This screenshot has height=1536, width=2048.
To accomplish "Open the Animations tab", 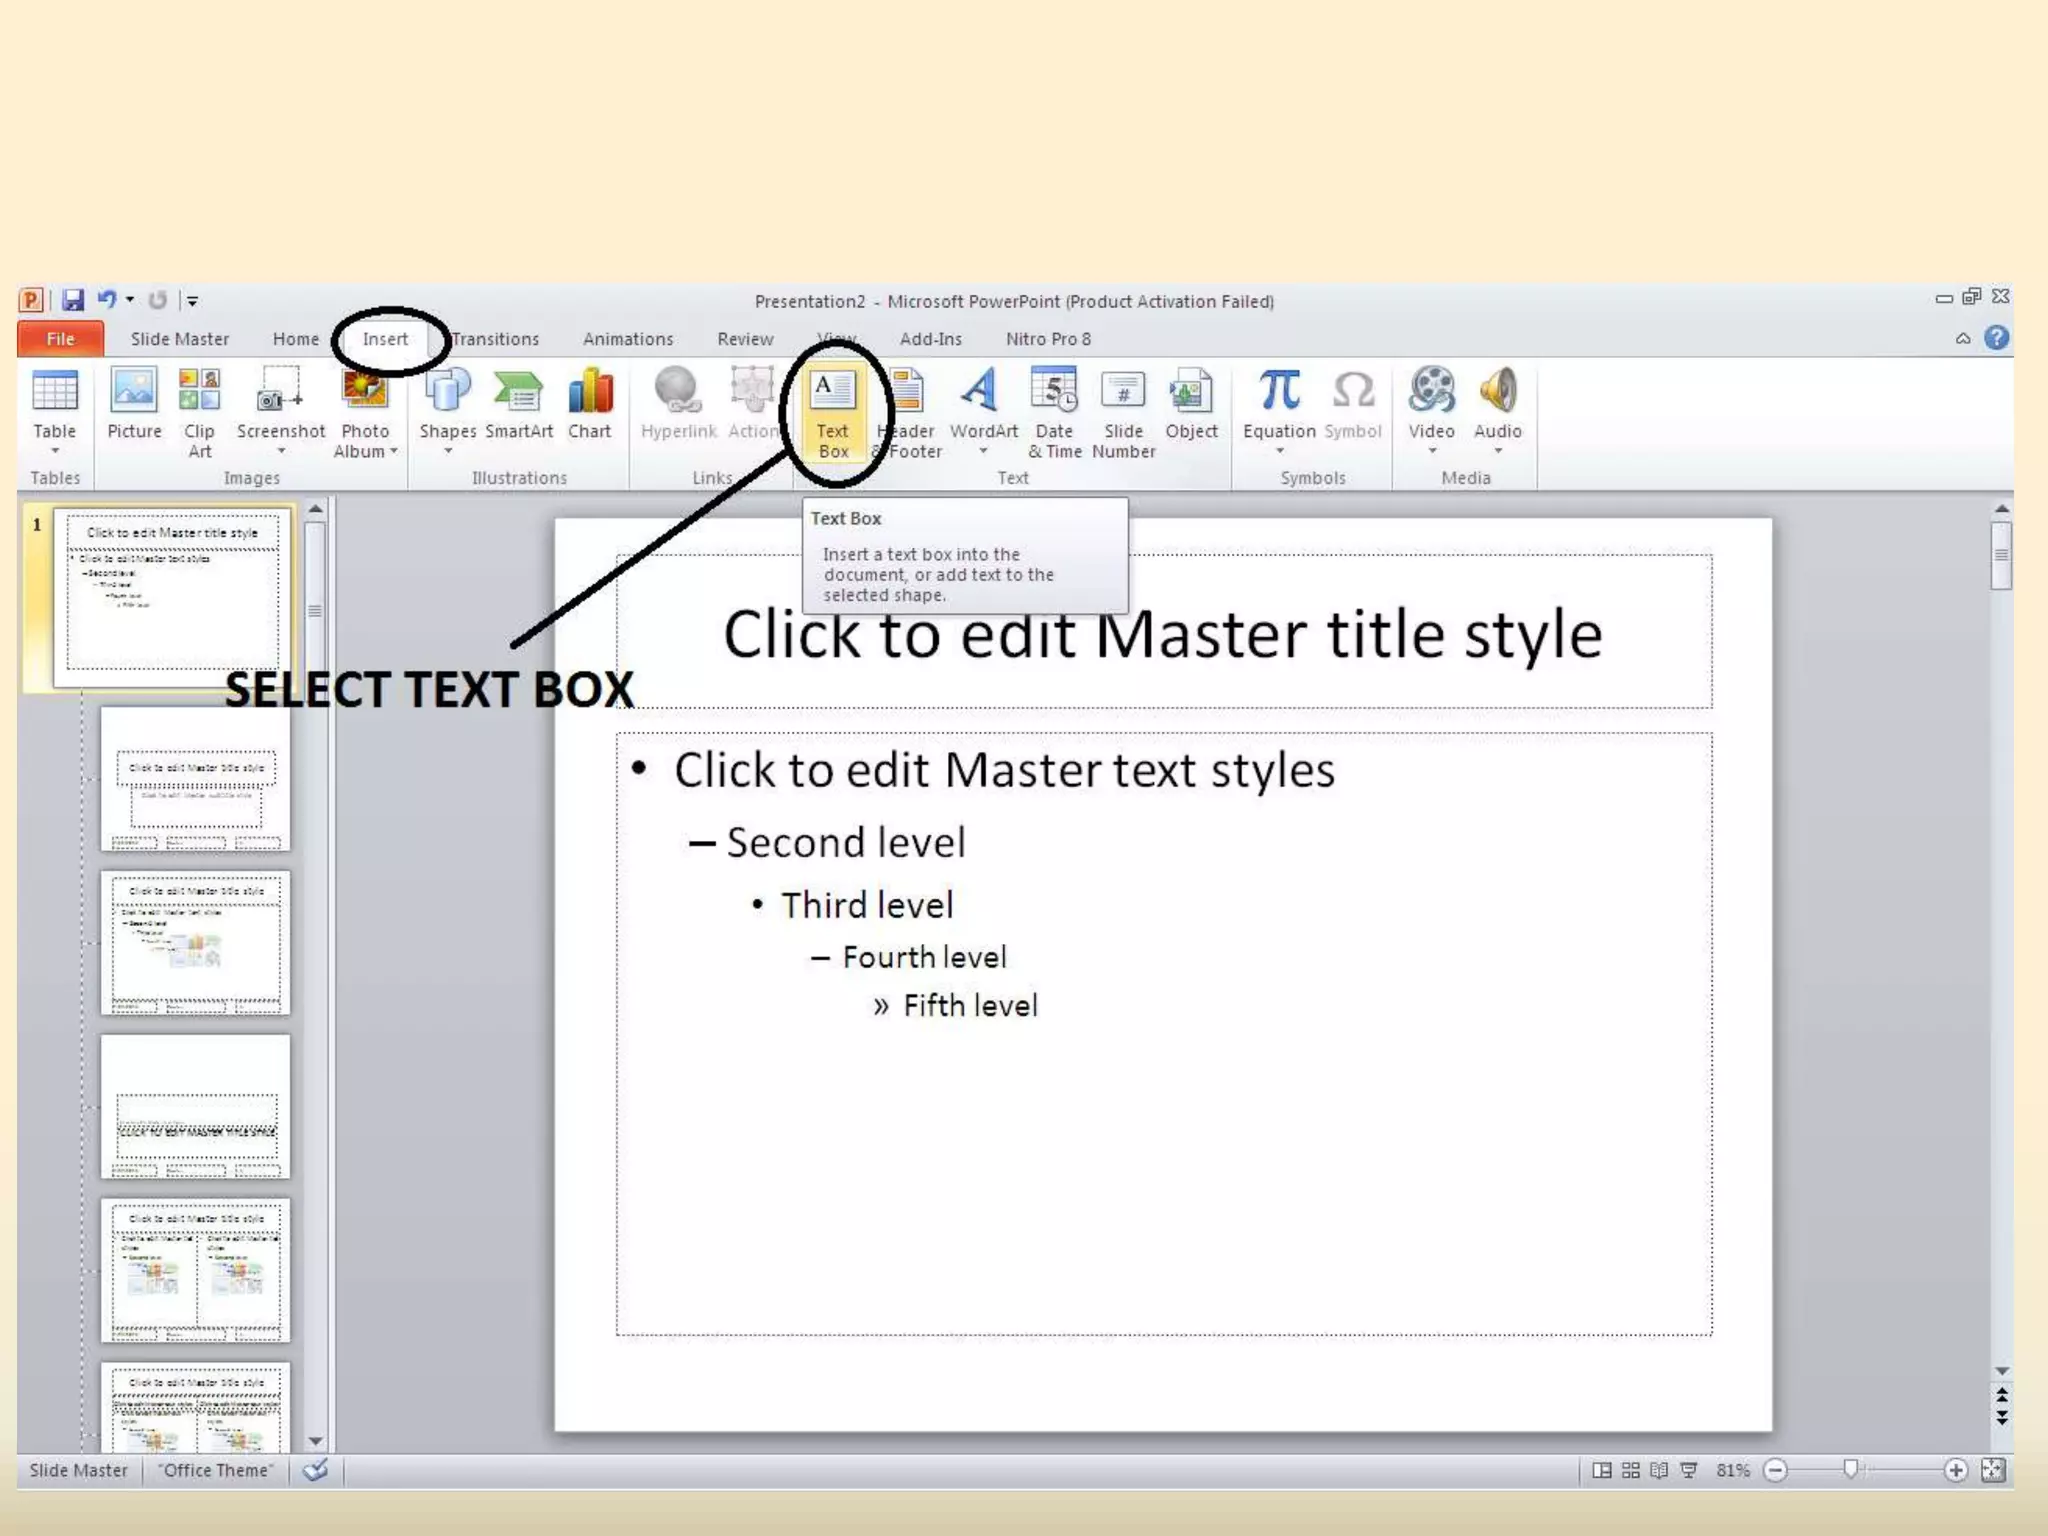I will [628, 339].
